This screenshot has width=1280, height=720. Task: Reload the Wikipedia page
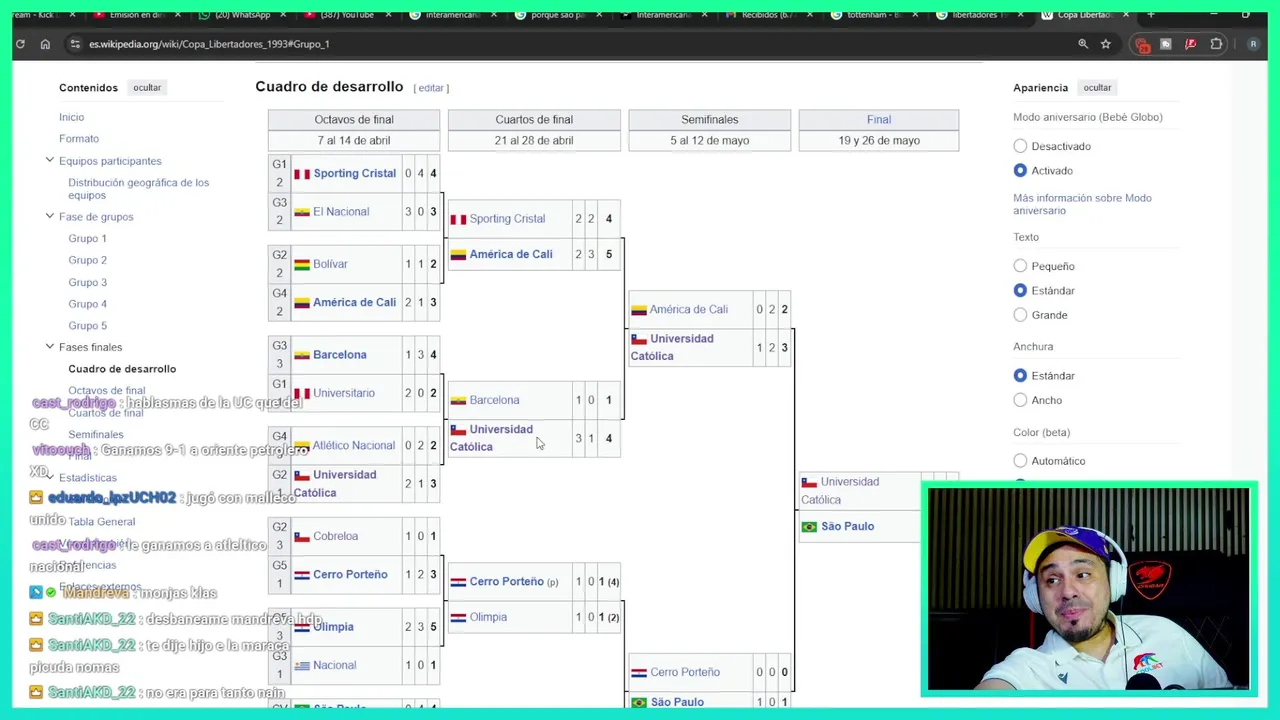(20, 44)
